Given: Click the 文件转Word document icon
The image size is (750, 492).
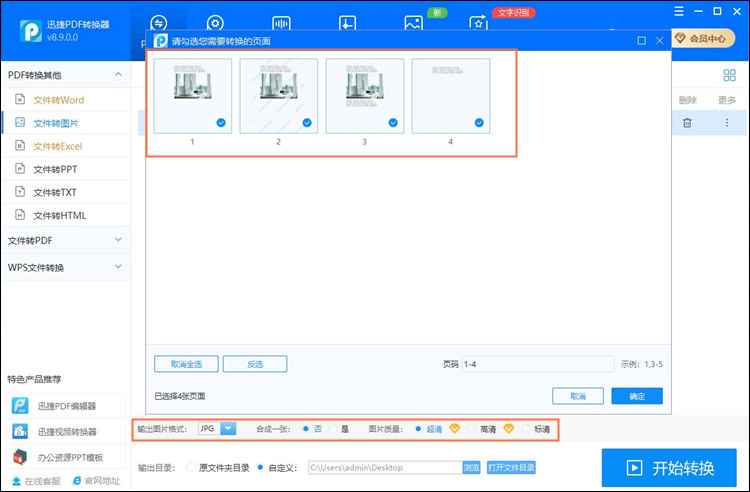Looking at the screenshot, I should pos(20,99).
